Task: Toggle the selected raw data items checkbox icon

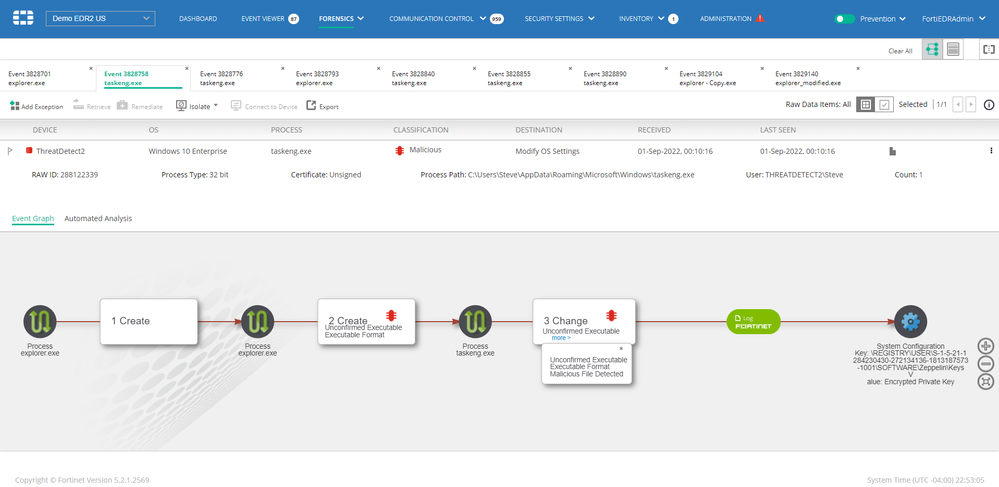Action: pos(884,105)
